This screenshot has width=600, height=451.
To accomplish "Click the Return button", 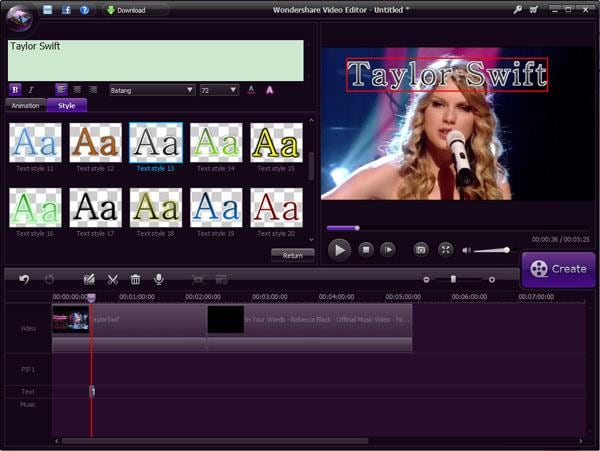I will [x=293, y=255].
